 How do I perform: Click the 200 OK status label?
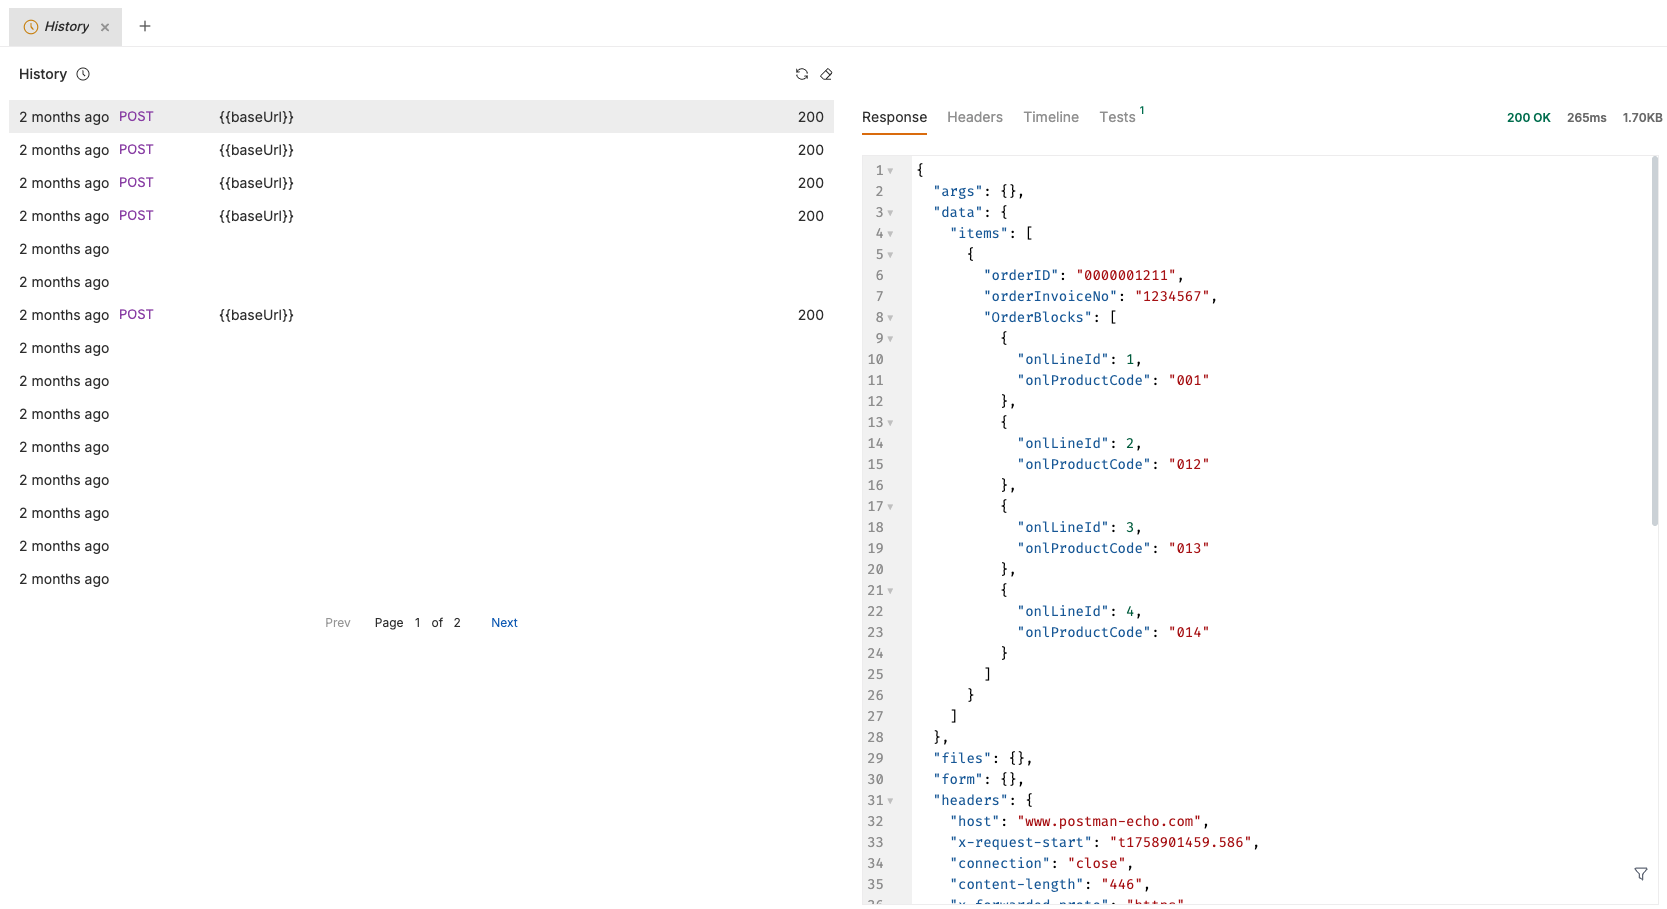click(x=1528, y=117)
